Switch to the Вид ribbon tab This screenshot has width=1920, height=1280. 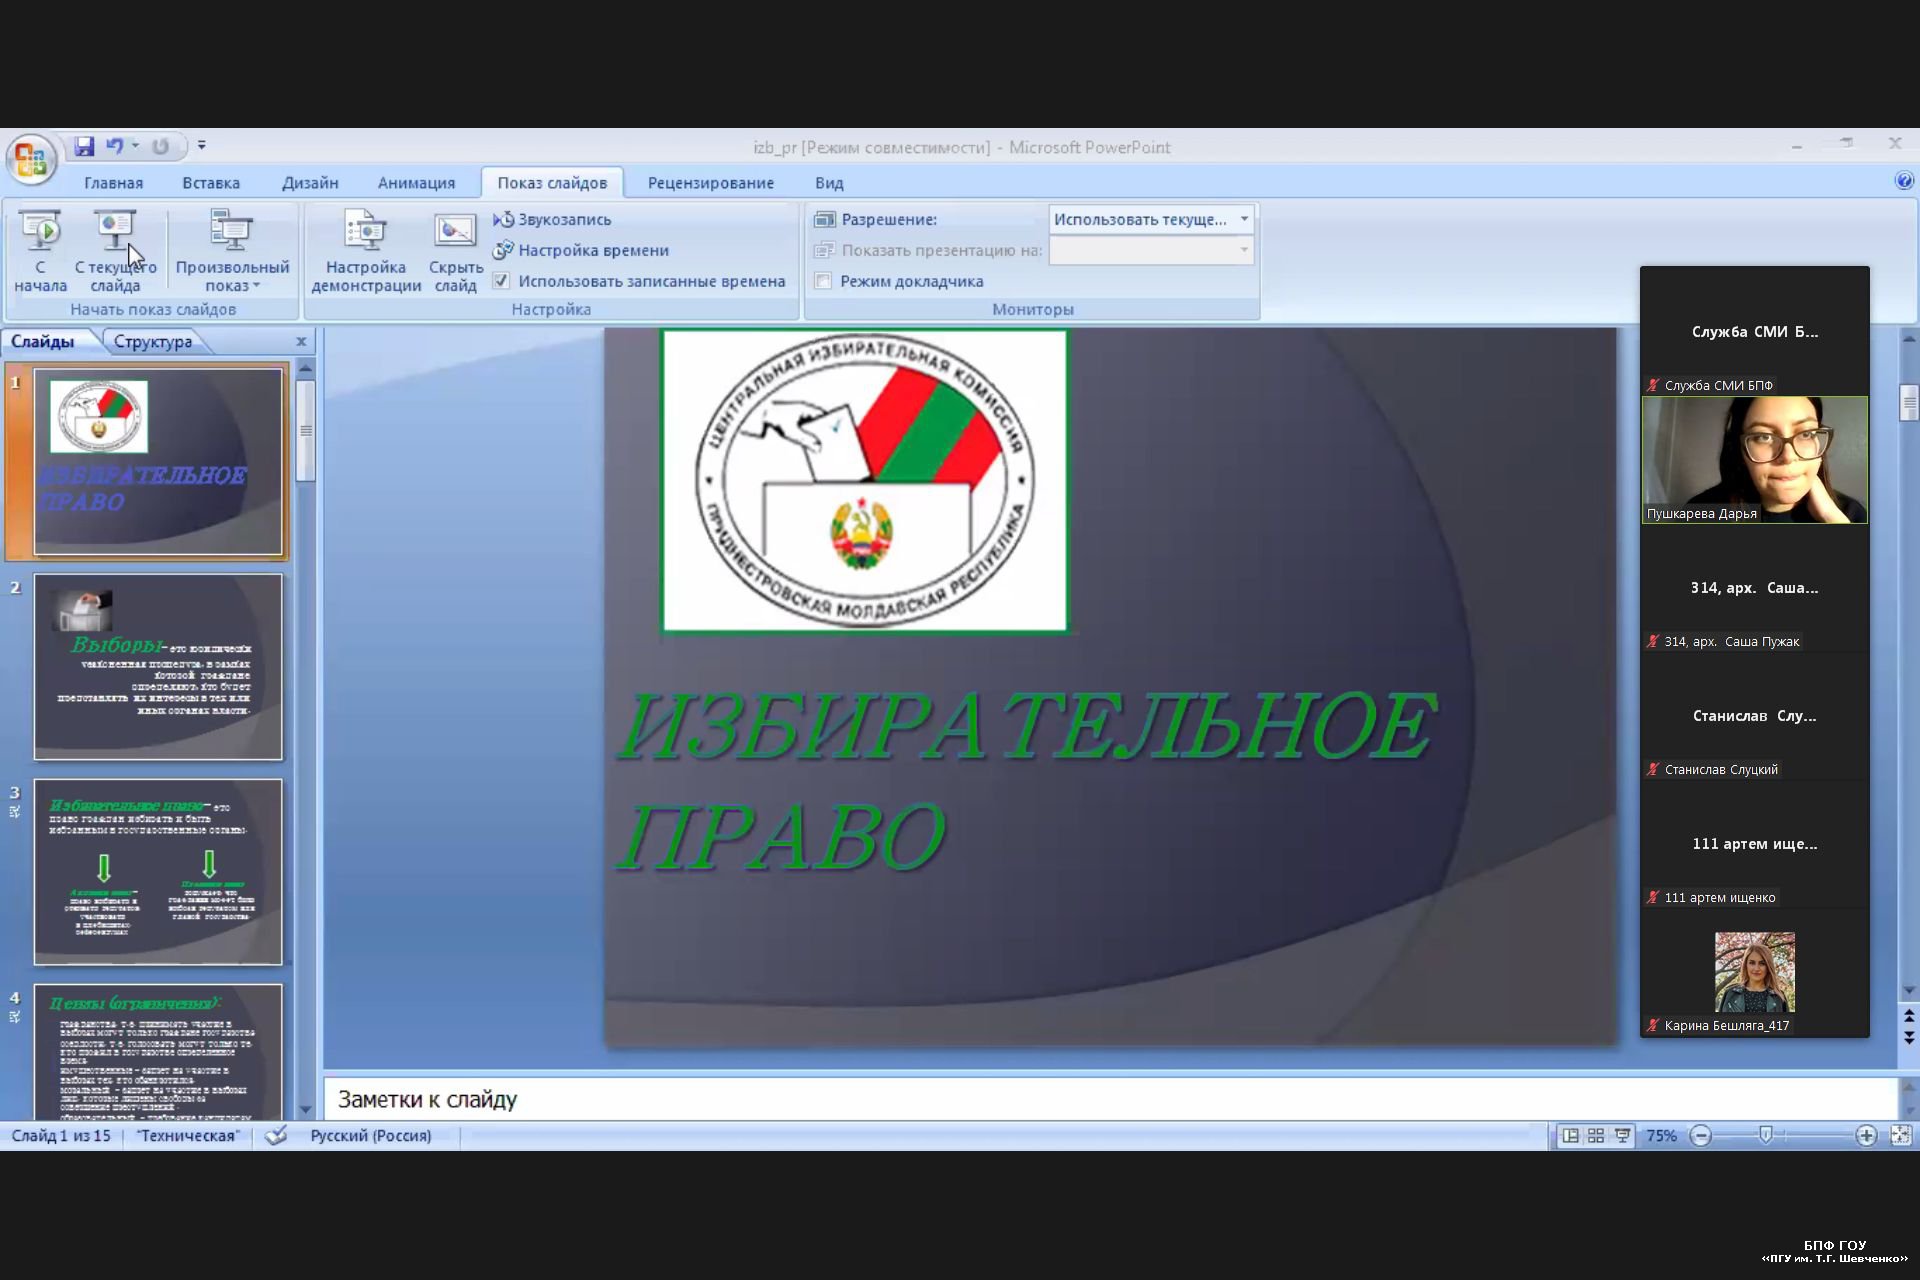(829, 183)
